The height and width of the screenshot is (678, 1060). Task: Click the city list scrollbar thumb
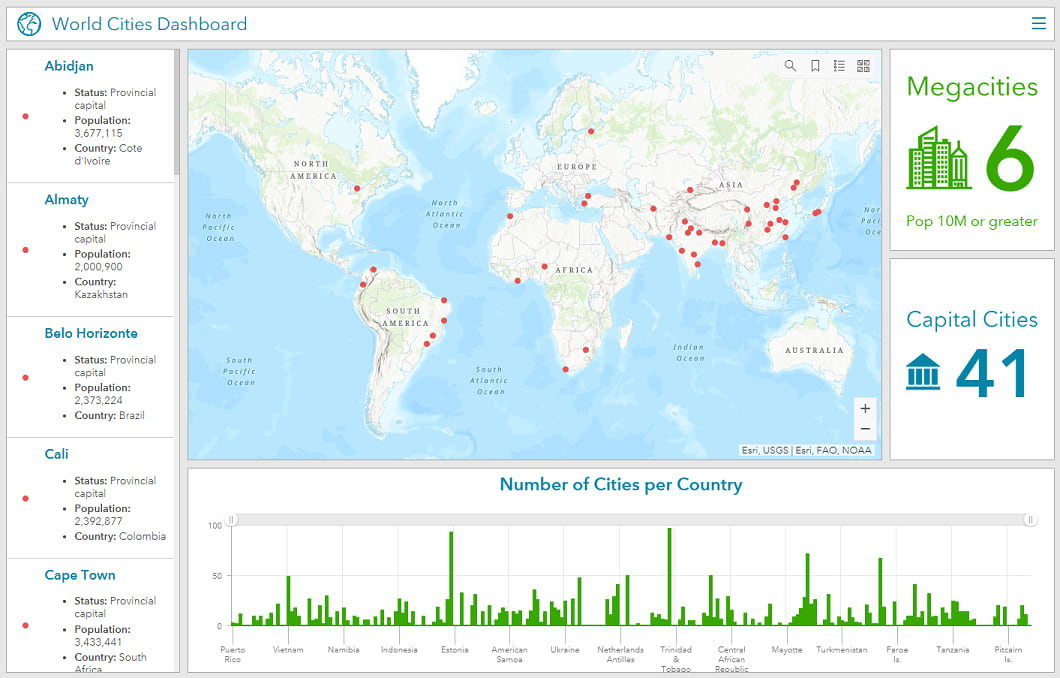coord(176,112)
